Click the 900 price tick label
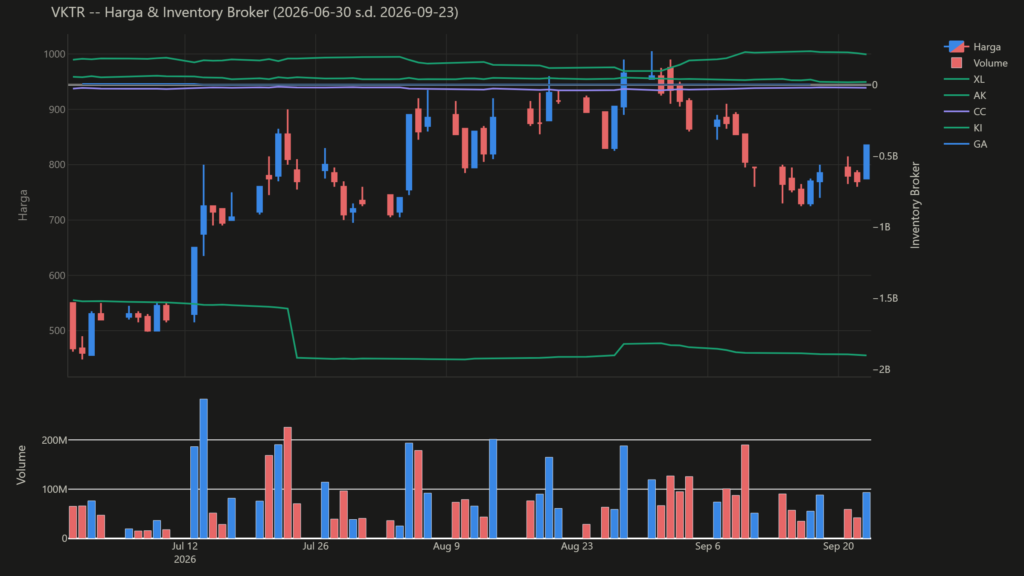1024x576 pixels. [x=57, y=110]
